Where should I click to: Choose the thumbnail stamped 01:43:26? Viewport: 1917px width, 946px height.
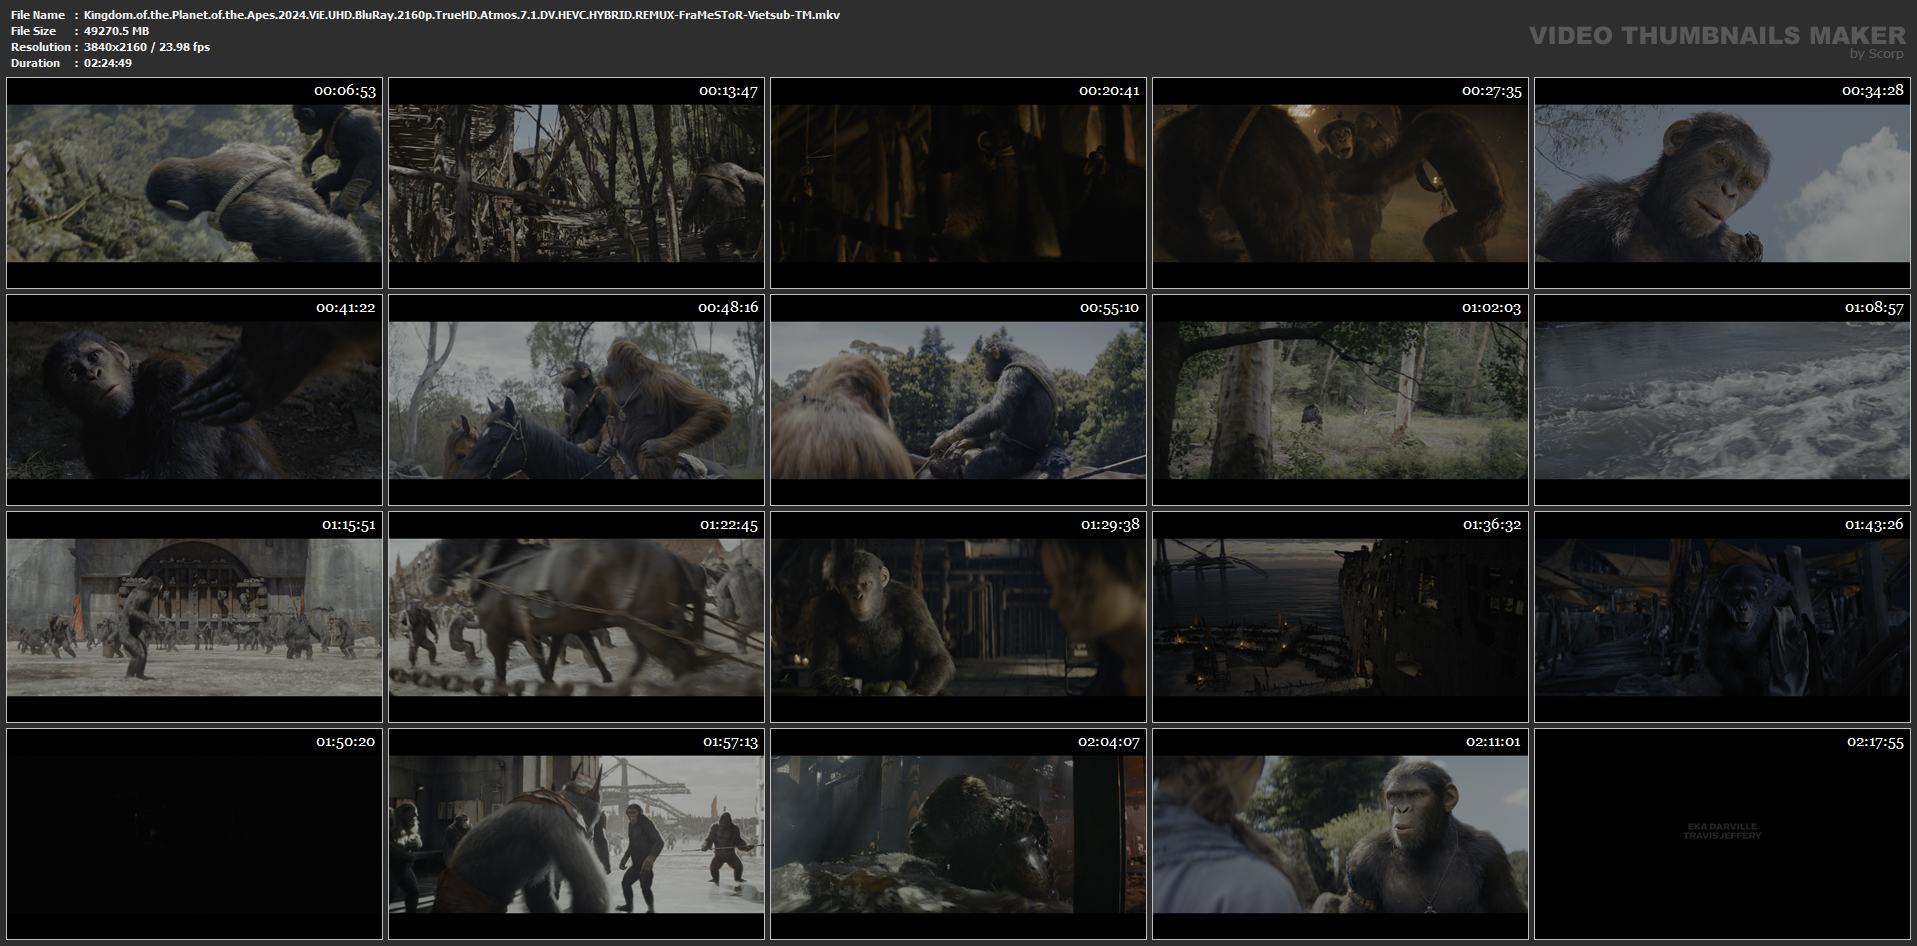pyautogui.click(x=1722, y=617)
